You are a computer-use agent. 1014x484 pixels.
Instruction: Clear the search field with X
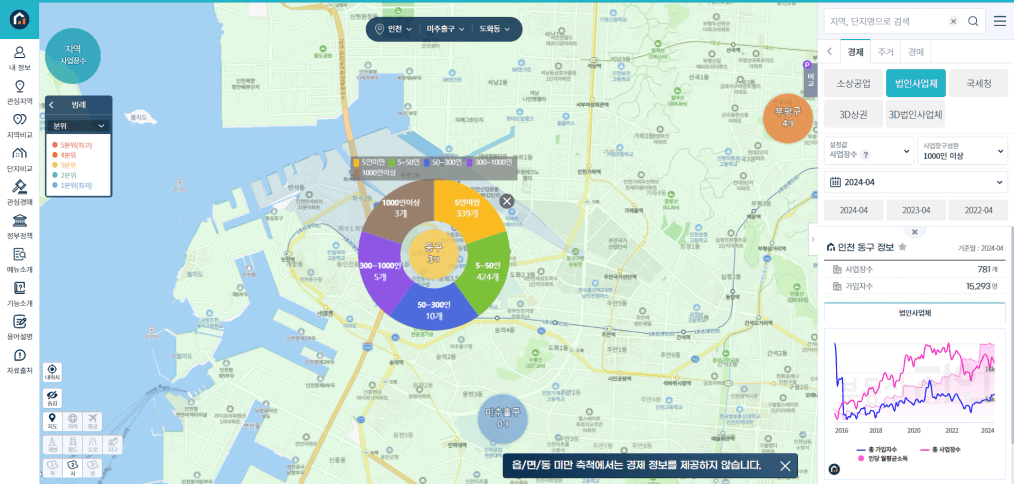(x=953, y=21)
